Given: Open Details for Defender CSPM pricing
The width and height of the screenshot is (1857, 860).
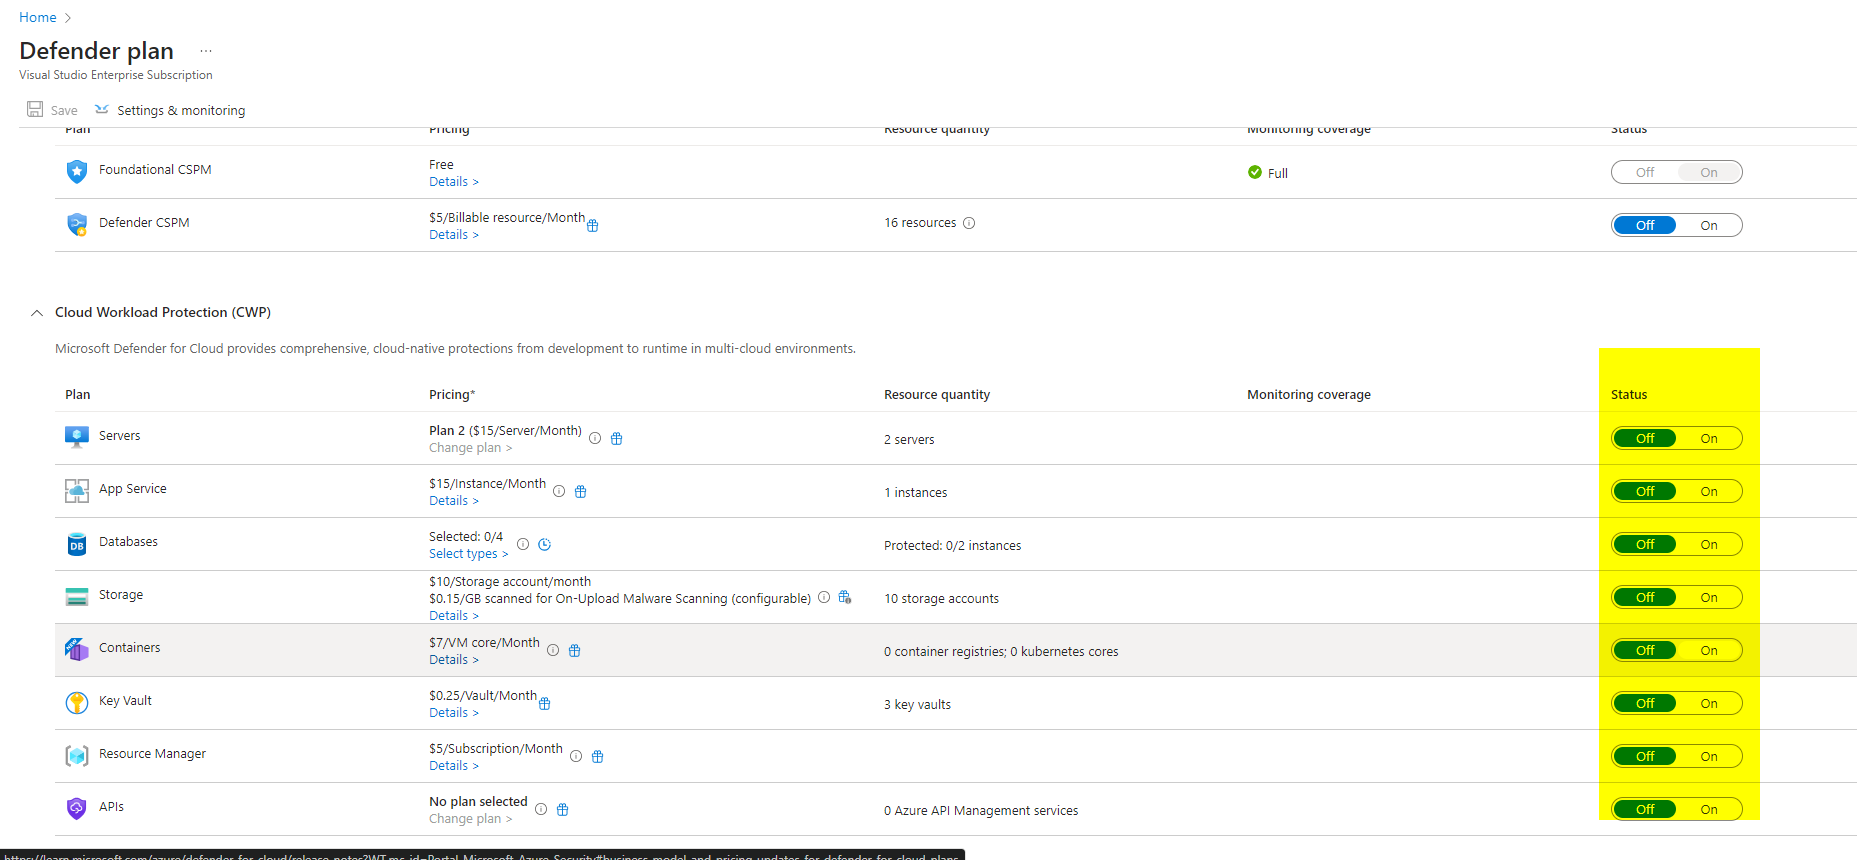Looking at the screenshot, I should [x=454, y=235].
